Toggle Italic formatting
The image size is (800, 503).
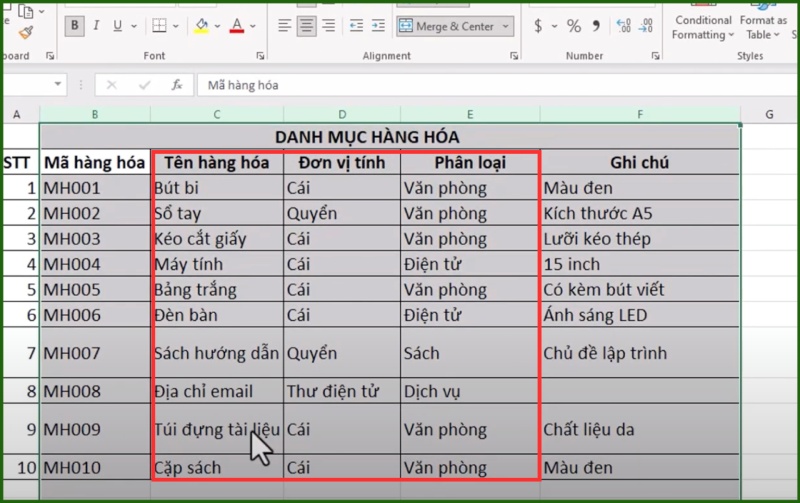coord(96,26)
